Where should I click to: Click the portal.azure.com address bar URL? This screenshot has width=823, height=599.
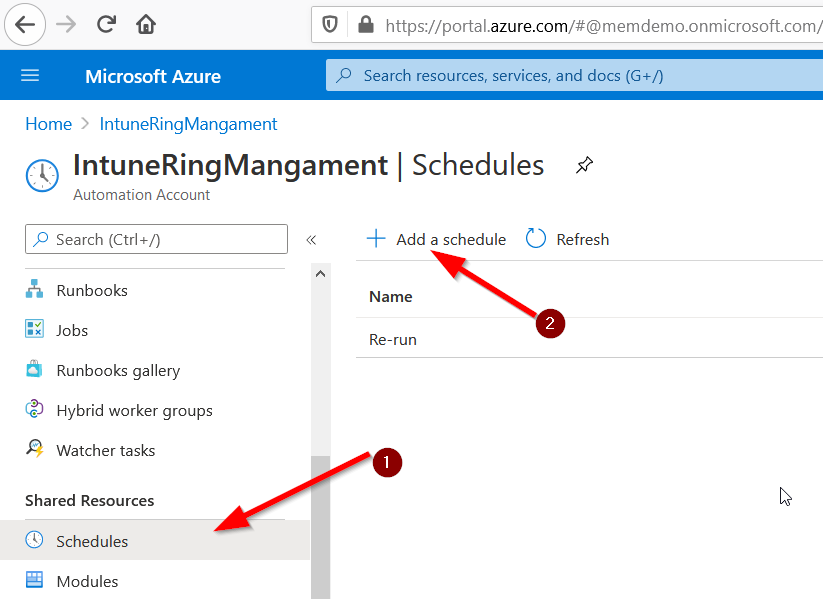604,26
